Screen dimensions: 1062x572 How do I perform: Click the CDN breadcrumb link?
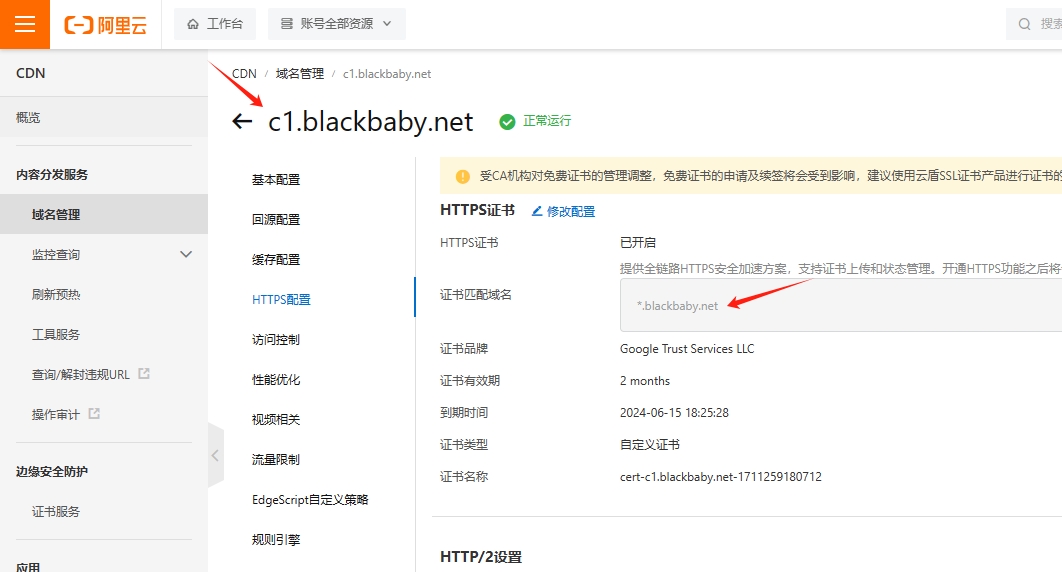(244, 74)
